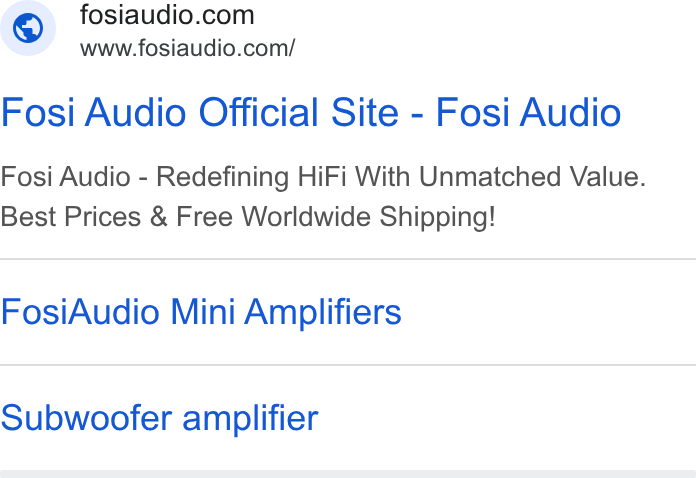Click the word 'Worldwide' in the description
This screenshot has height=478, width=696.
click(306, 217)
